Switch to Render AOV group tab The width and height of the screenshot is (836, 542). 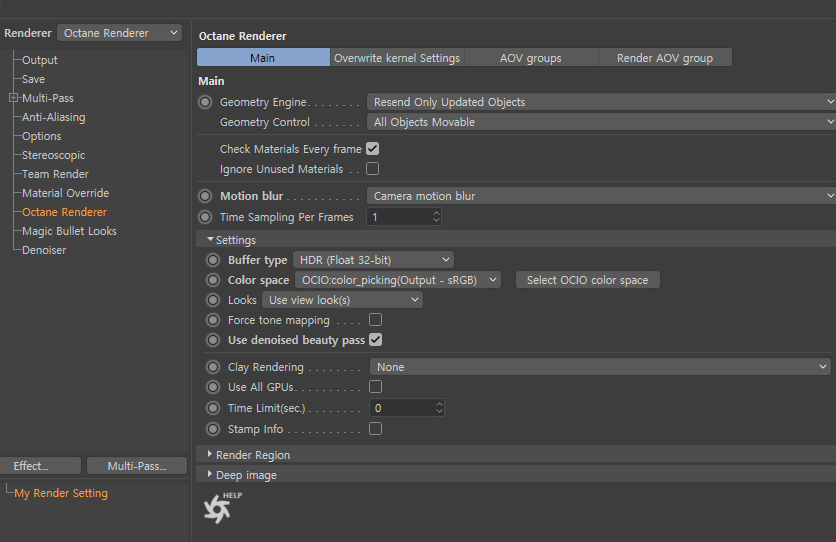pos(665,58)
